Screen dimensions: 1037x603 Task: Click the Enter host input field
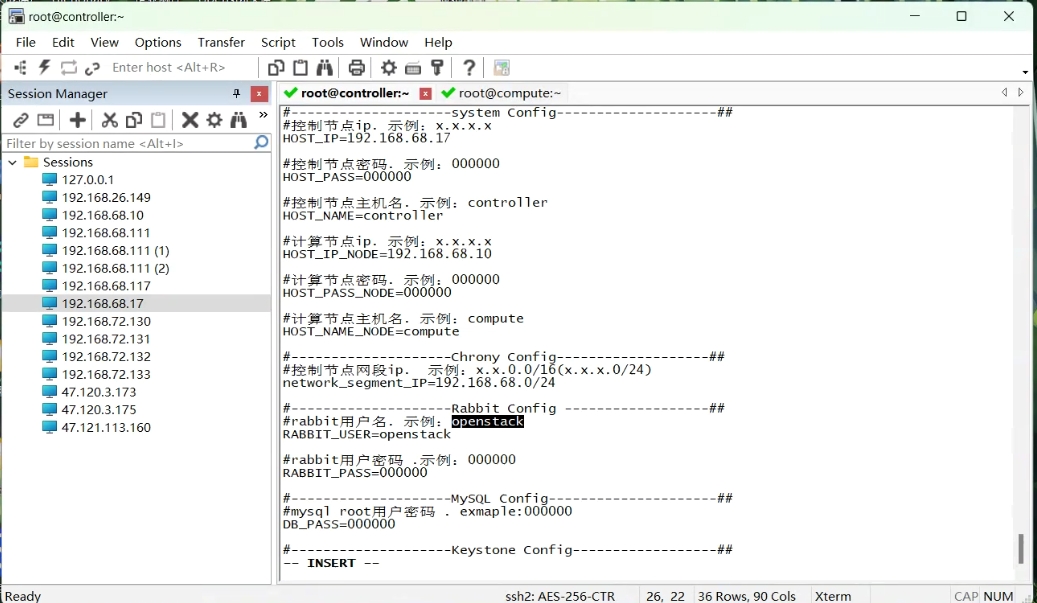coord(180,67)
